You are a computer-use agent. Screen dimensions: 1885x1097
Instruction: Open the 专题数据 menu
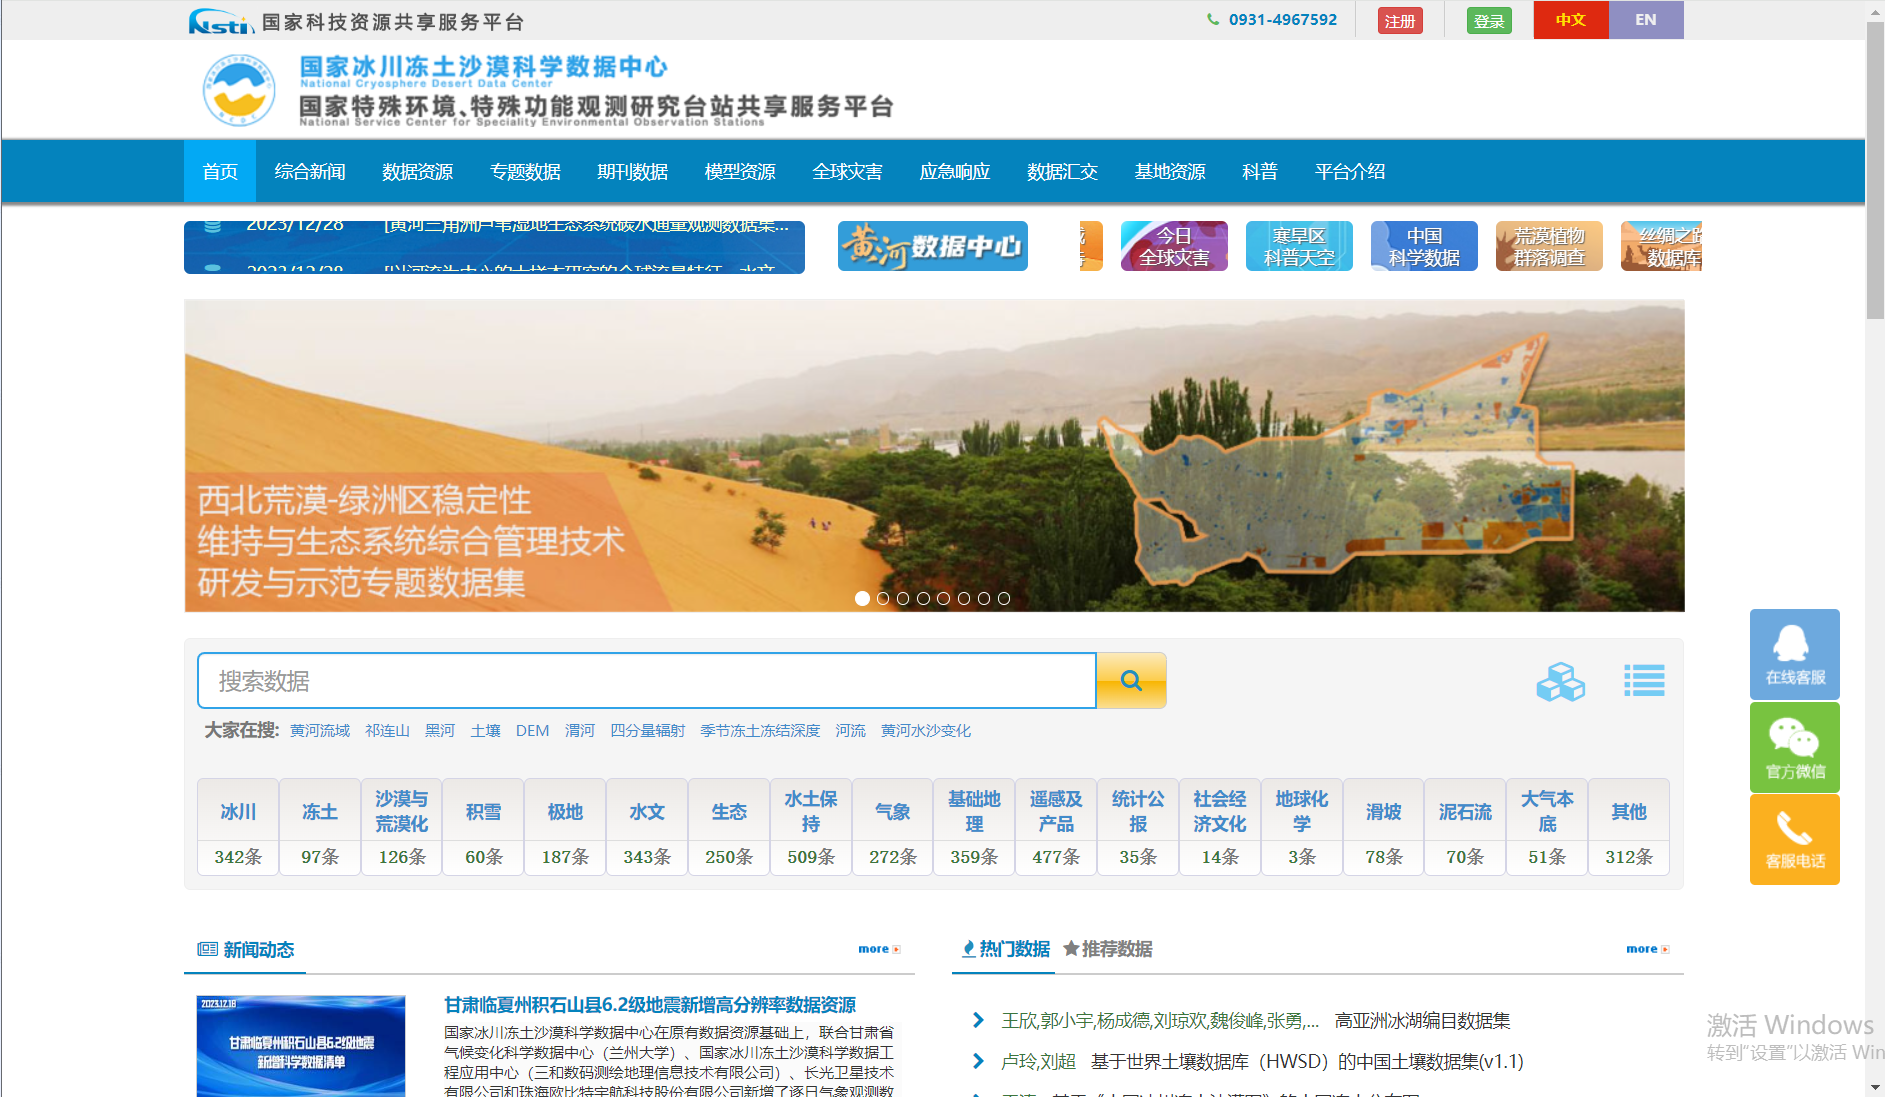[525, 172]
